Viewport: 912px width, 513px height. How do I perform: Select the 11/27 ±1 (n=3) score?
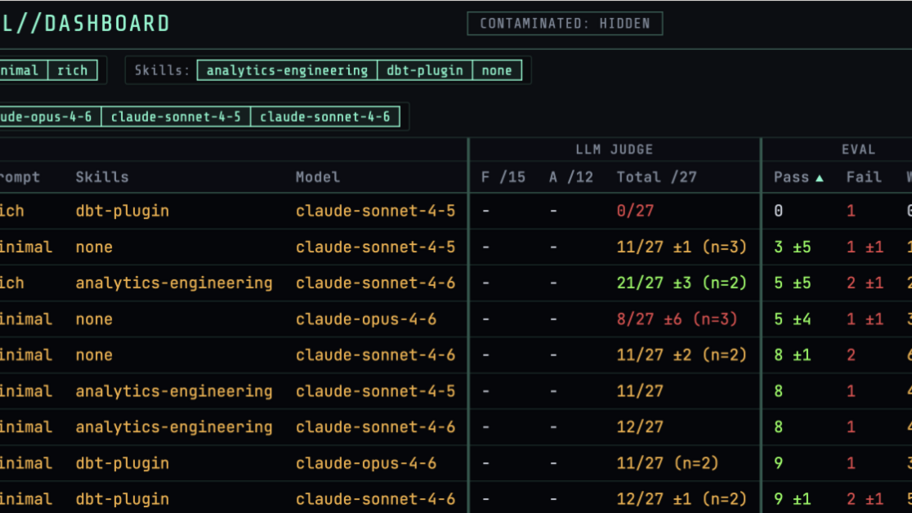coord(682,247)
